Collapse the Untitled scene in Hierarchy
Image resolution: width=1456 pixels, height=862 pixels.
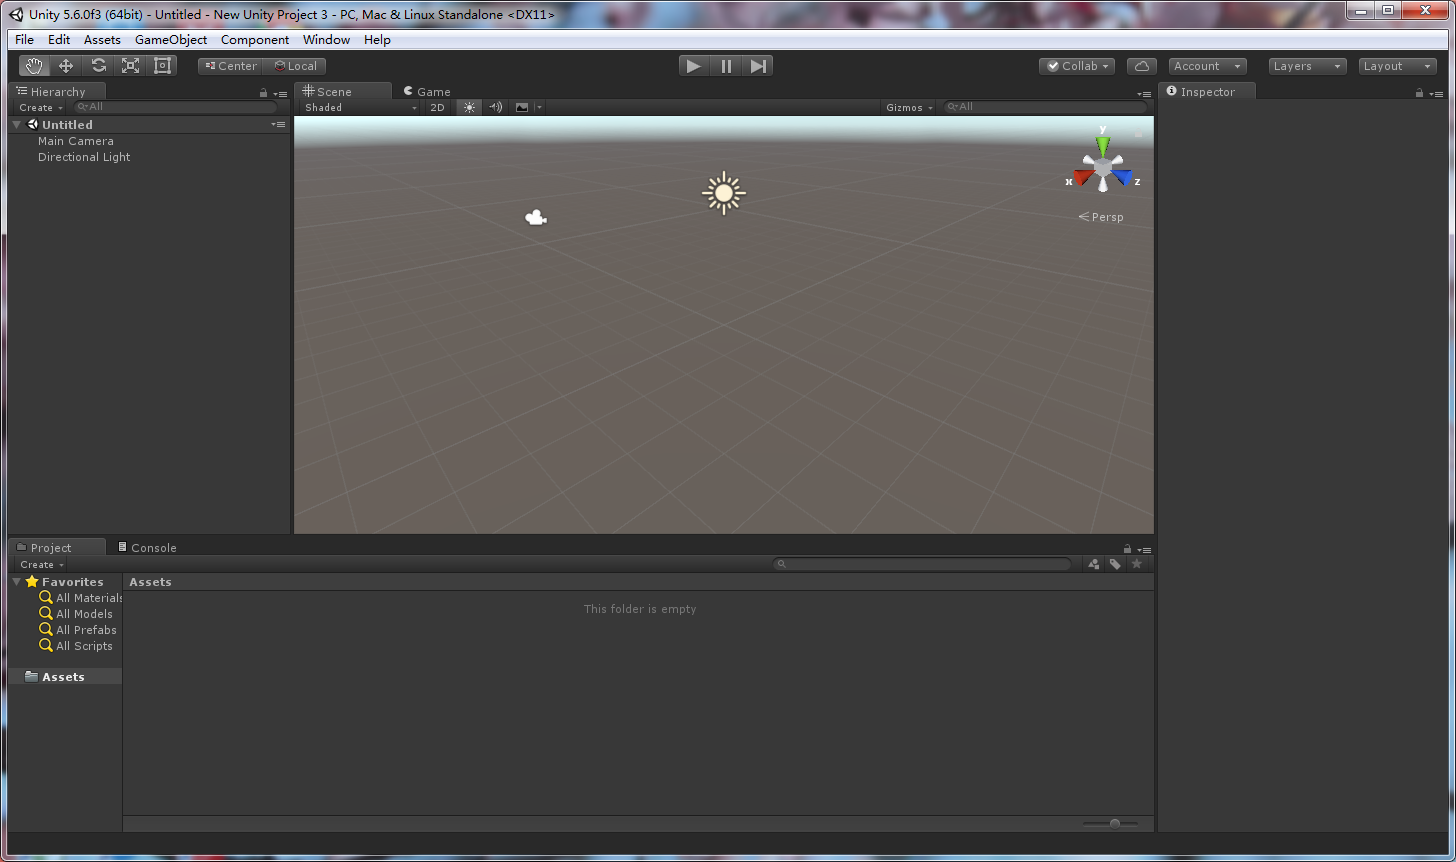(16, 124)
